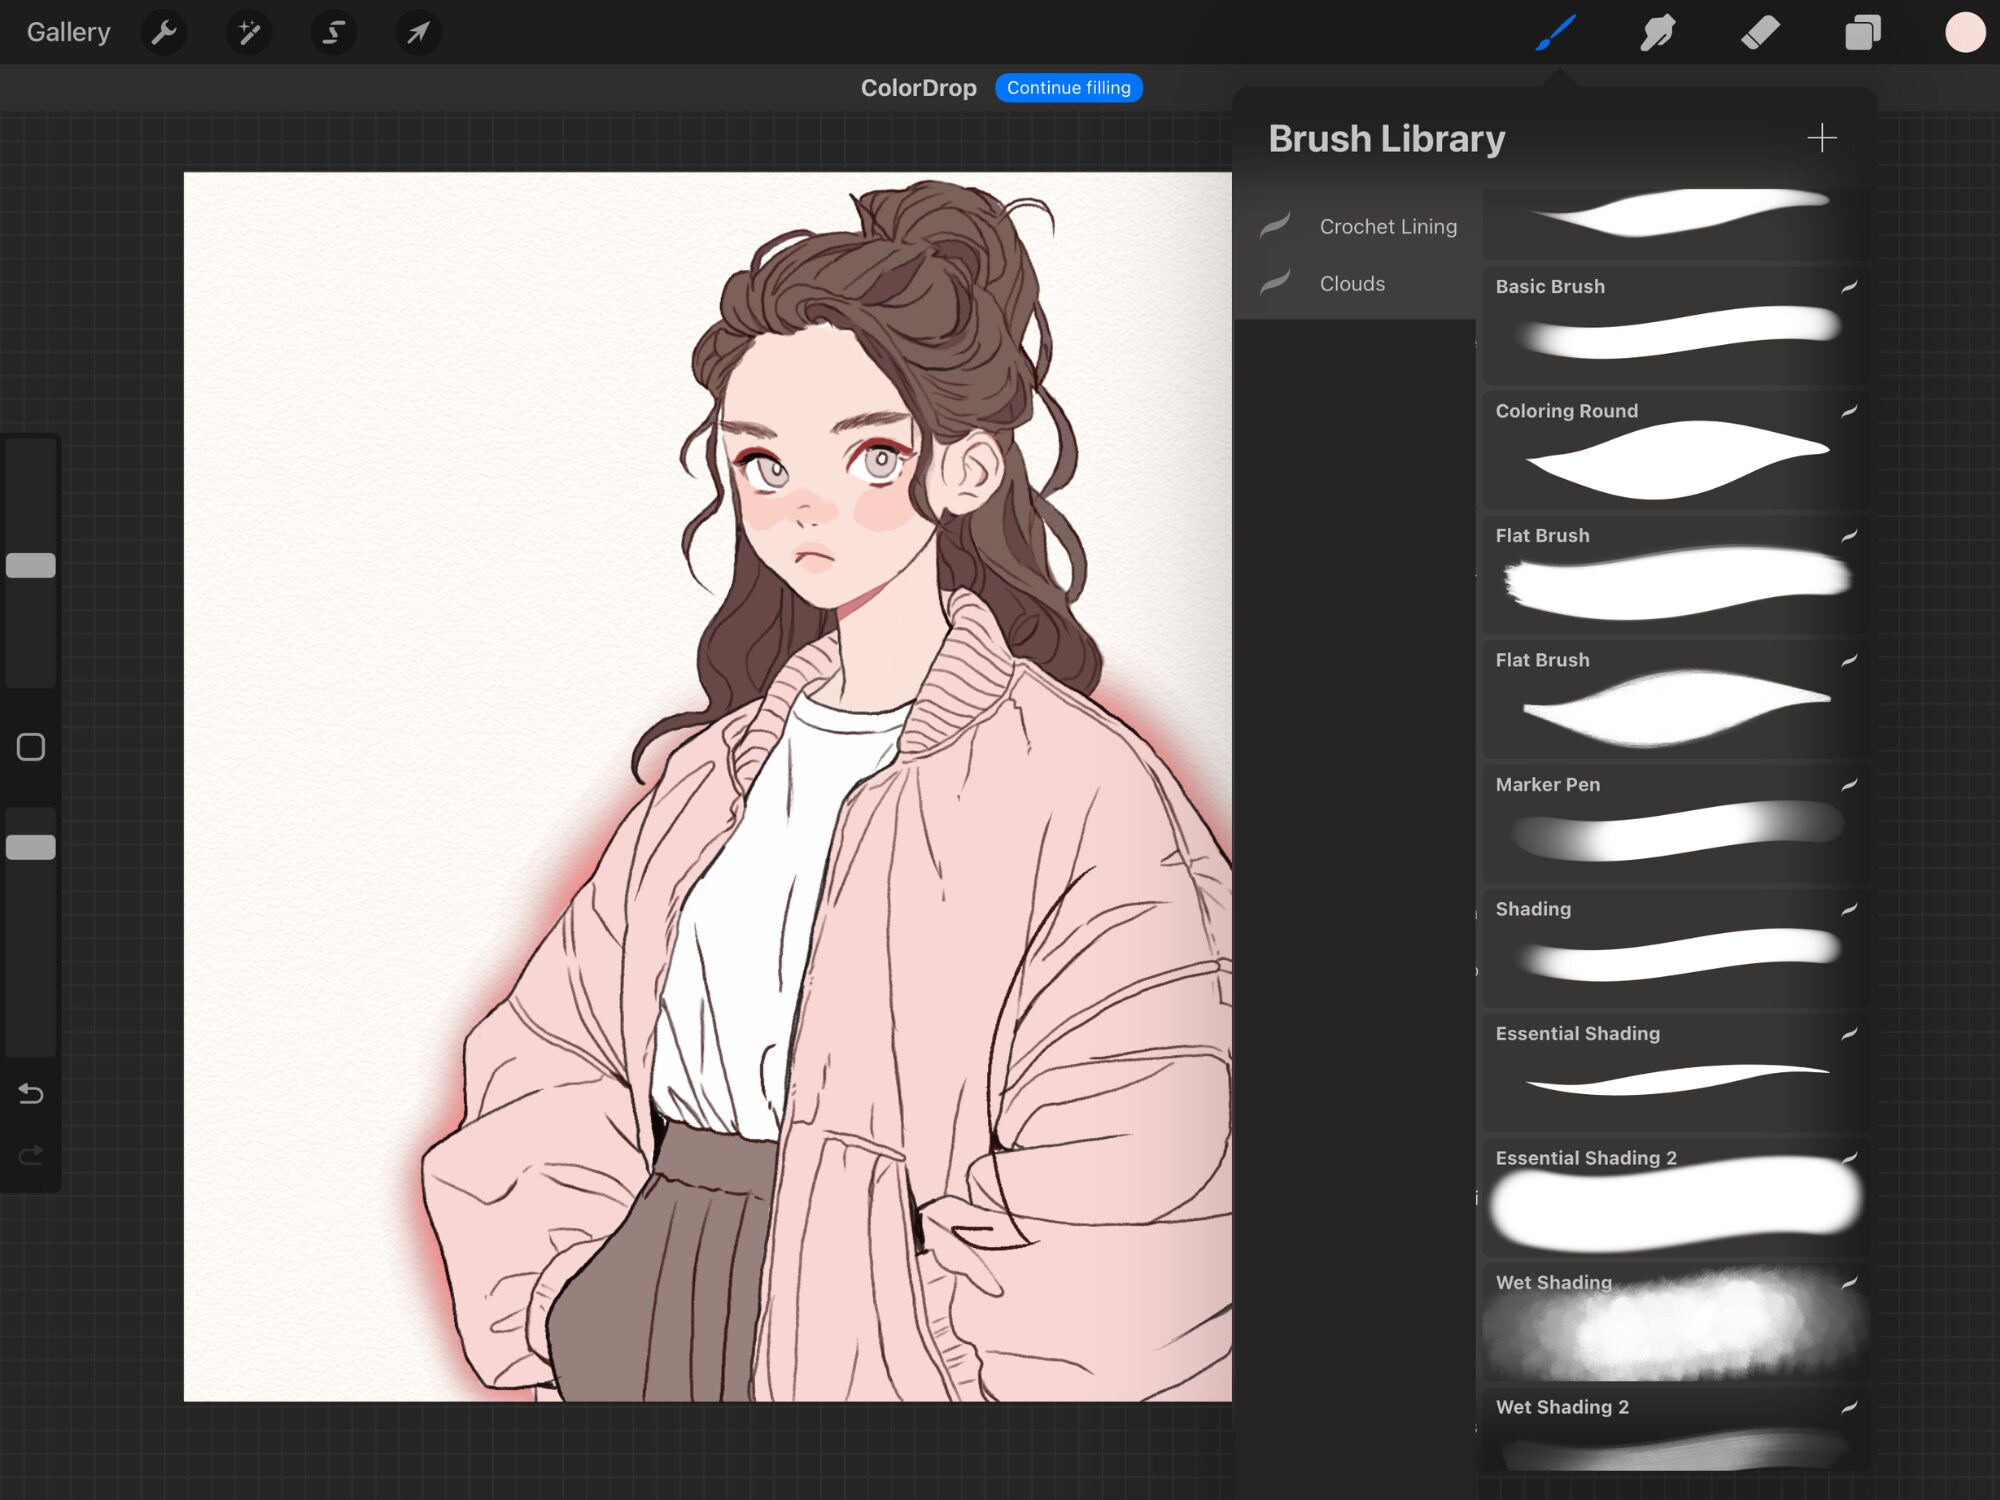
Task: Select the Wet Shading 2 brush
Action: point(1675,1430)
